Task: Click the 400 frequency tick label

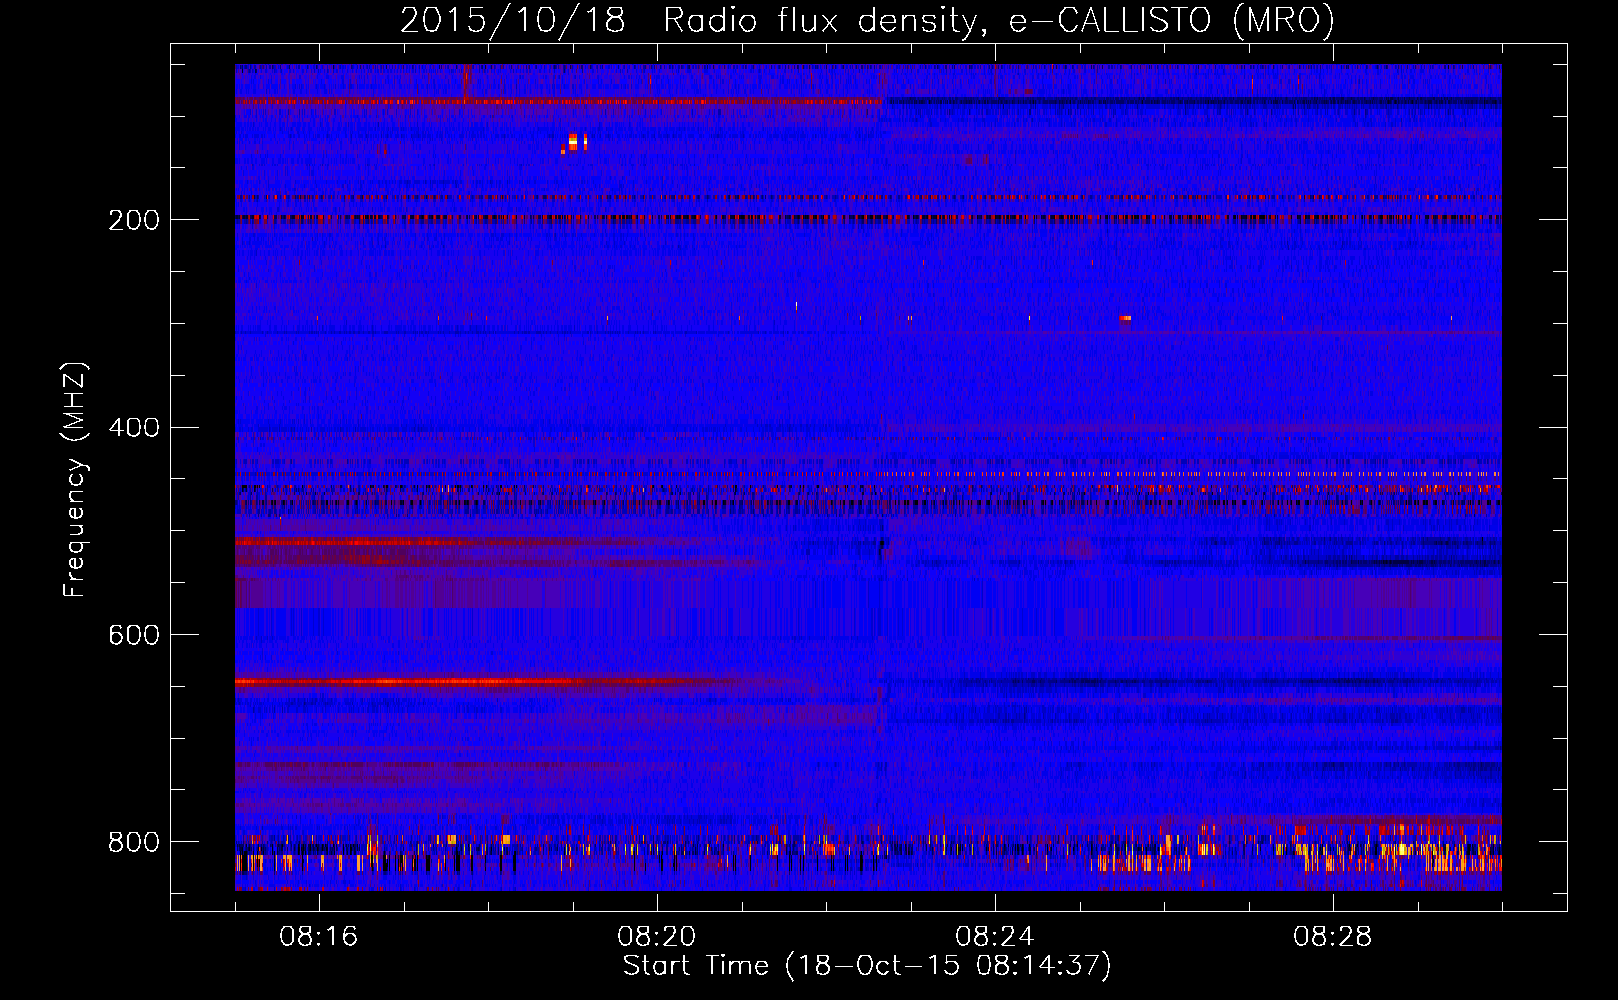Action: [134, 428]
